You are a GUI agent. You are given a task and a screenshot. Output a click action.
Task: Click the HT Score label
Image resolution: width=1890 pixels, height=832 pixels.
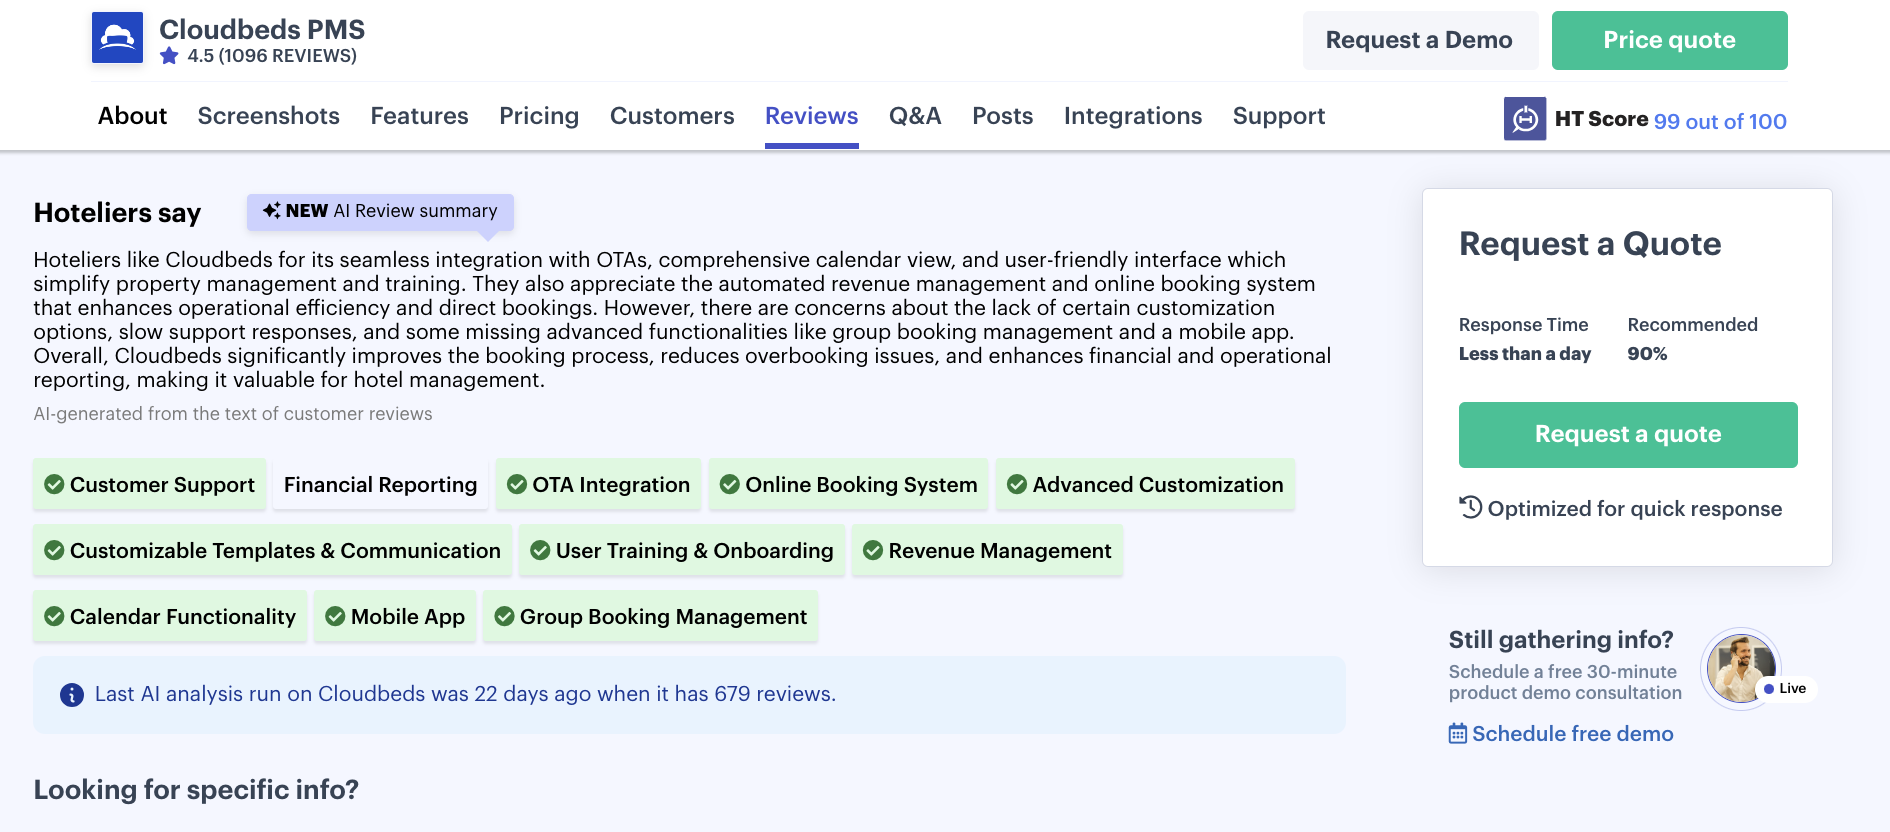(1601, 119)
